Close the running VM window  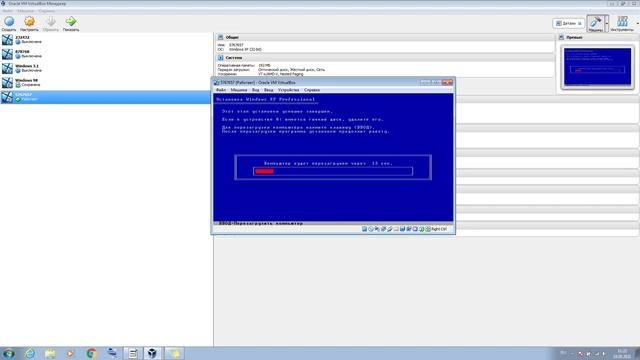tap(447, 82)
